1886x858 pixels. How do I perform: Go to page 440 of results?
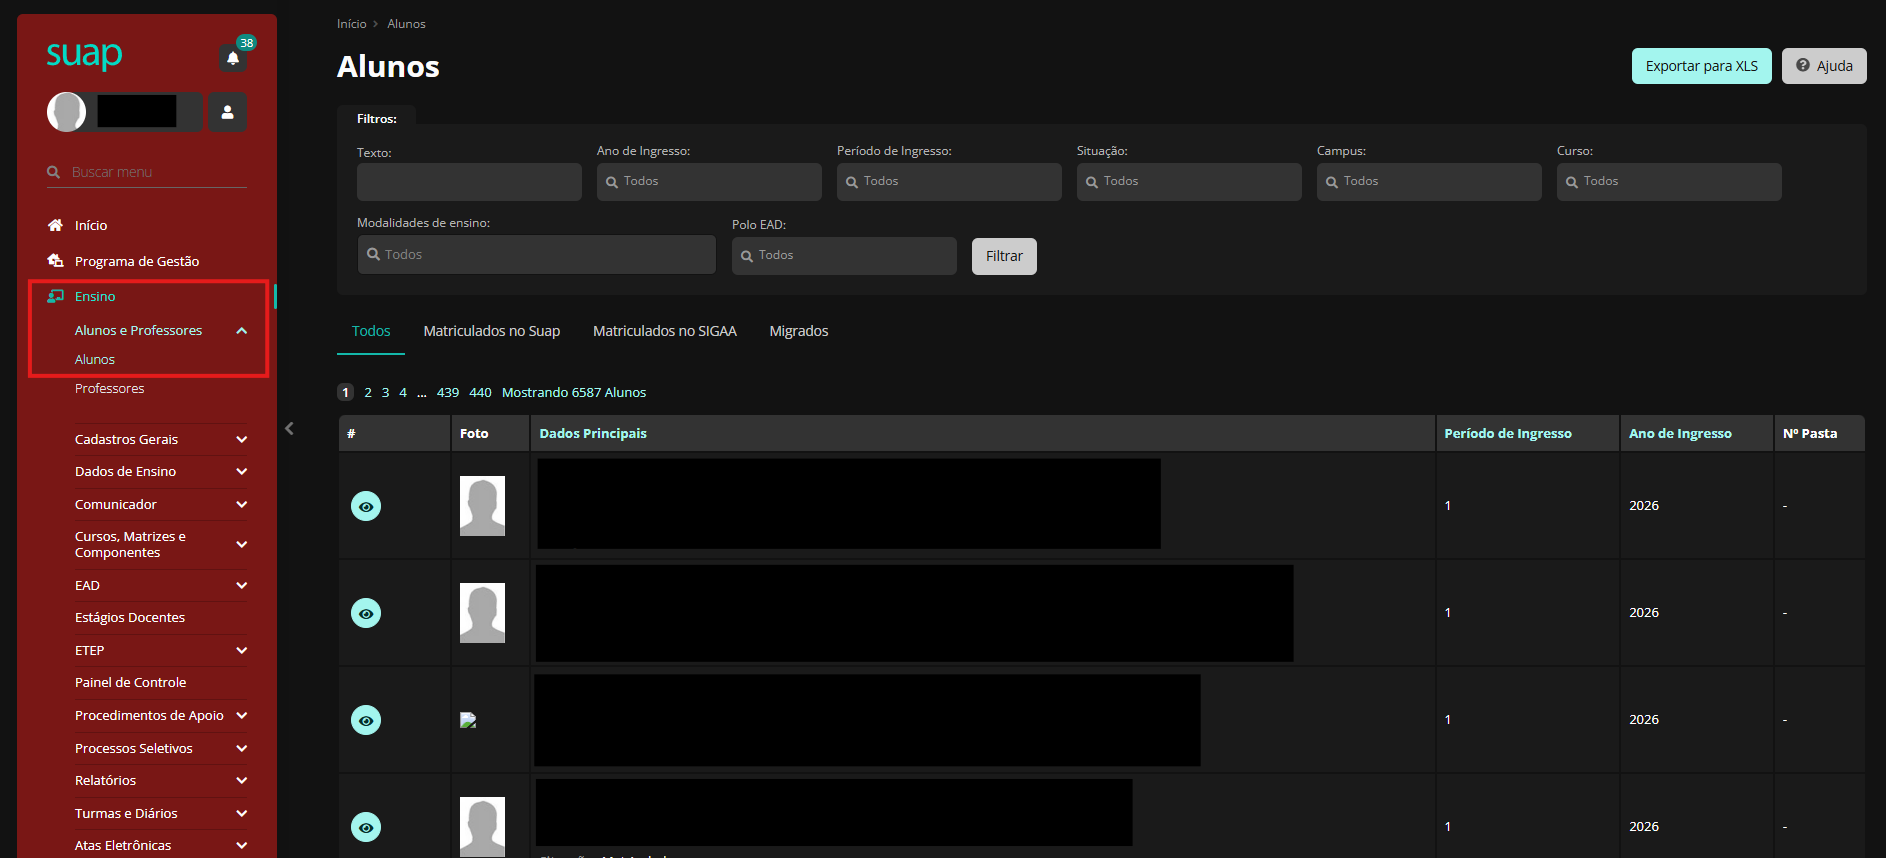[x=480, y=393]
